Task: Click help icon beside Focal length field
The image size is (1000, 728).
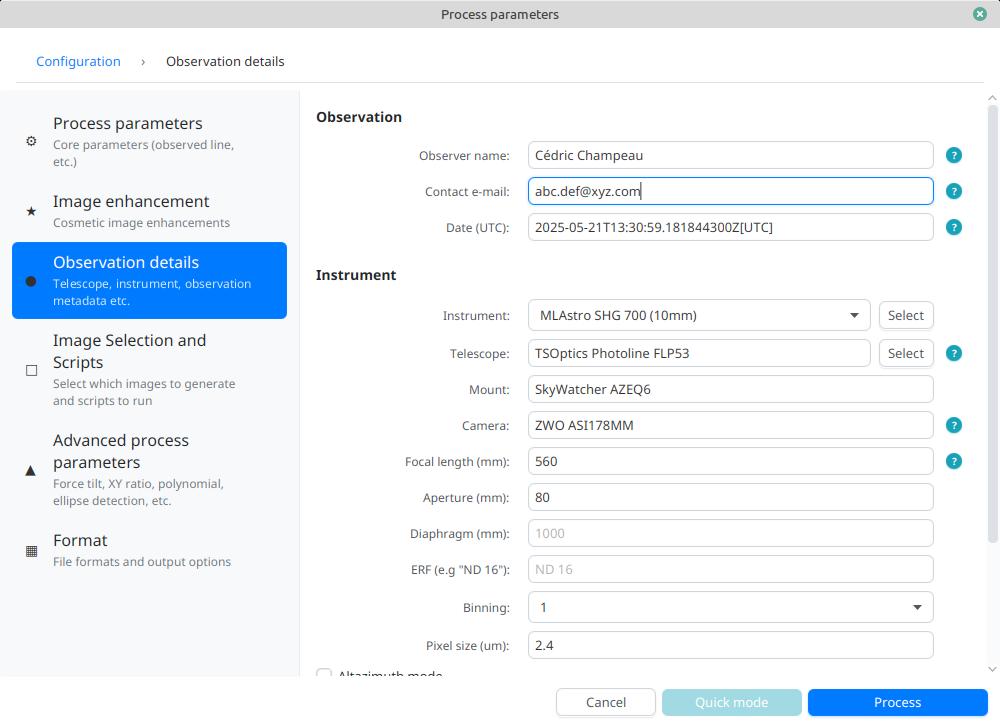Action: [954, 461]
